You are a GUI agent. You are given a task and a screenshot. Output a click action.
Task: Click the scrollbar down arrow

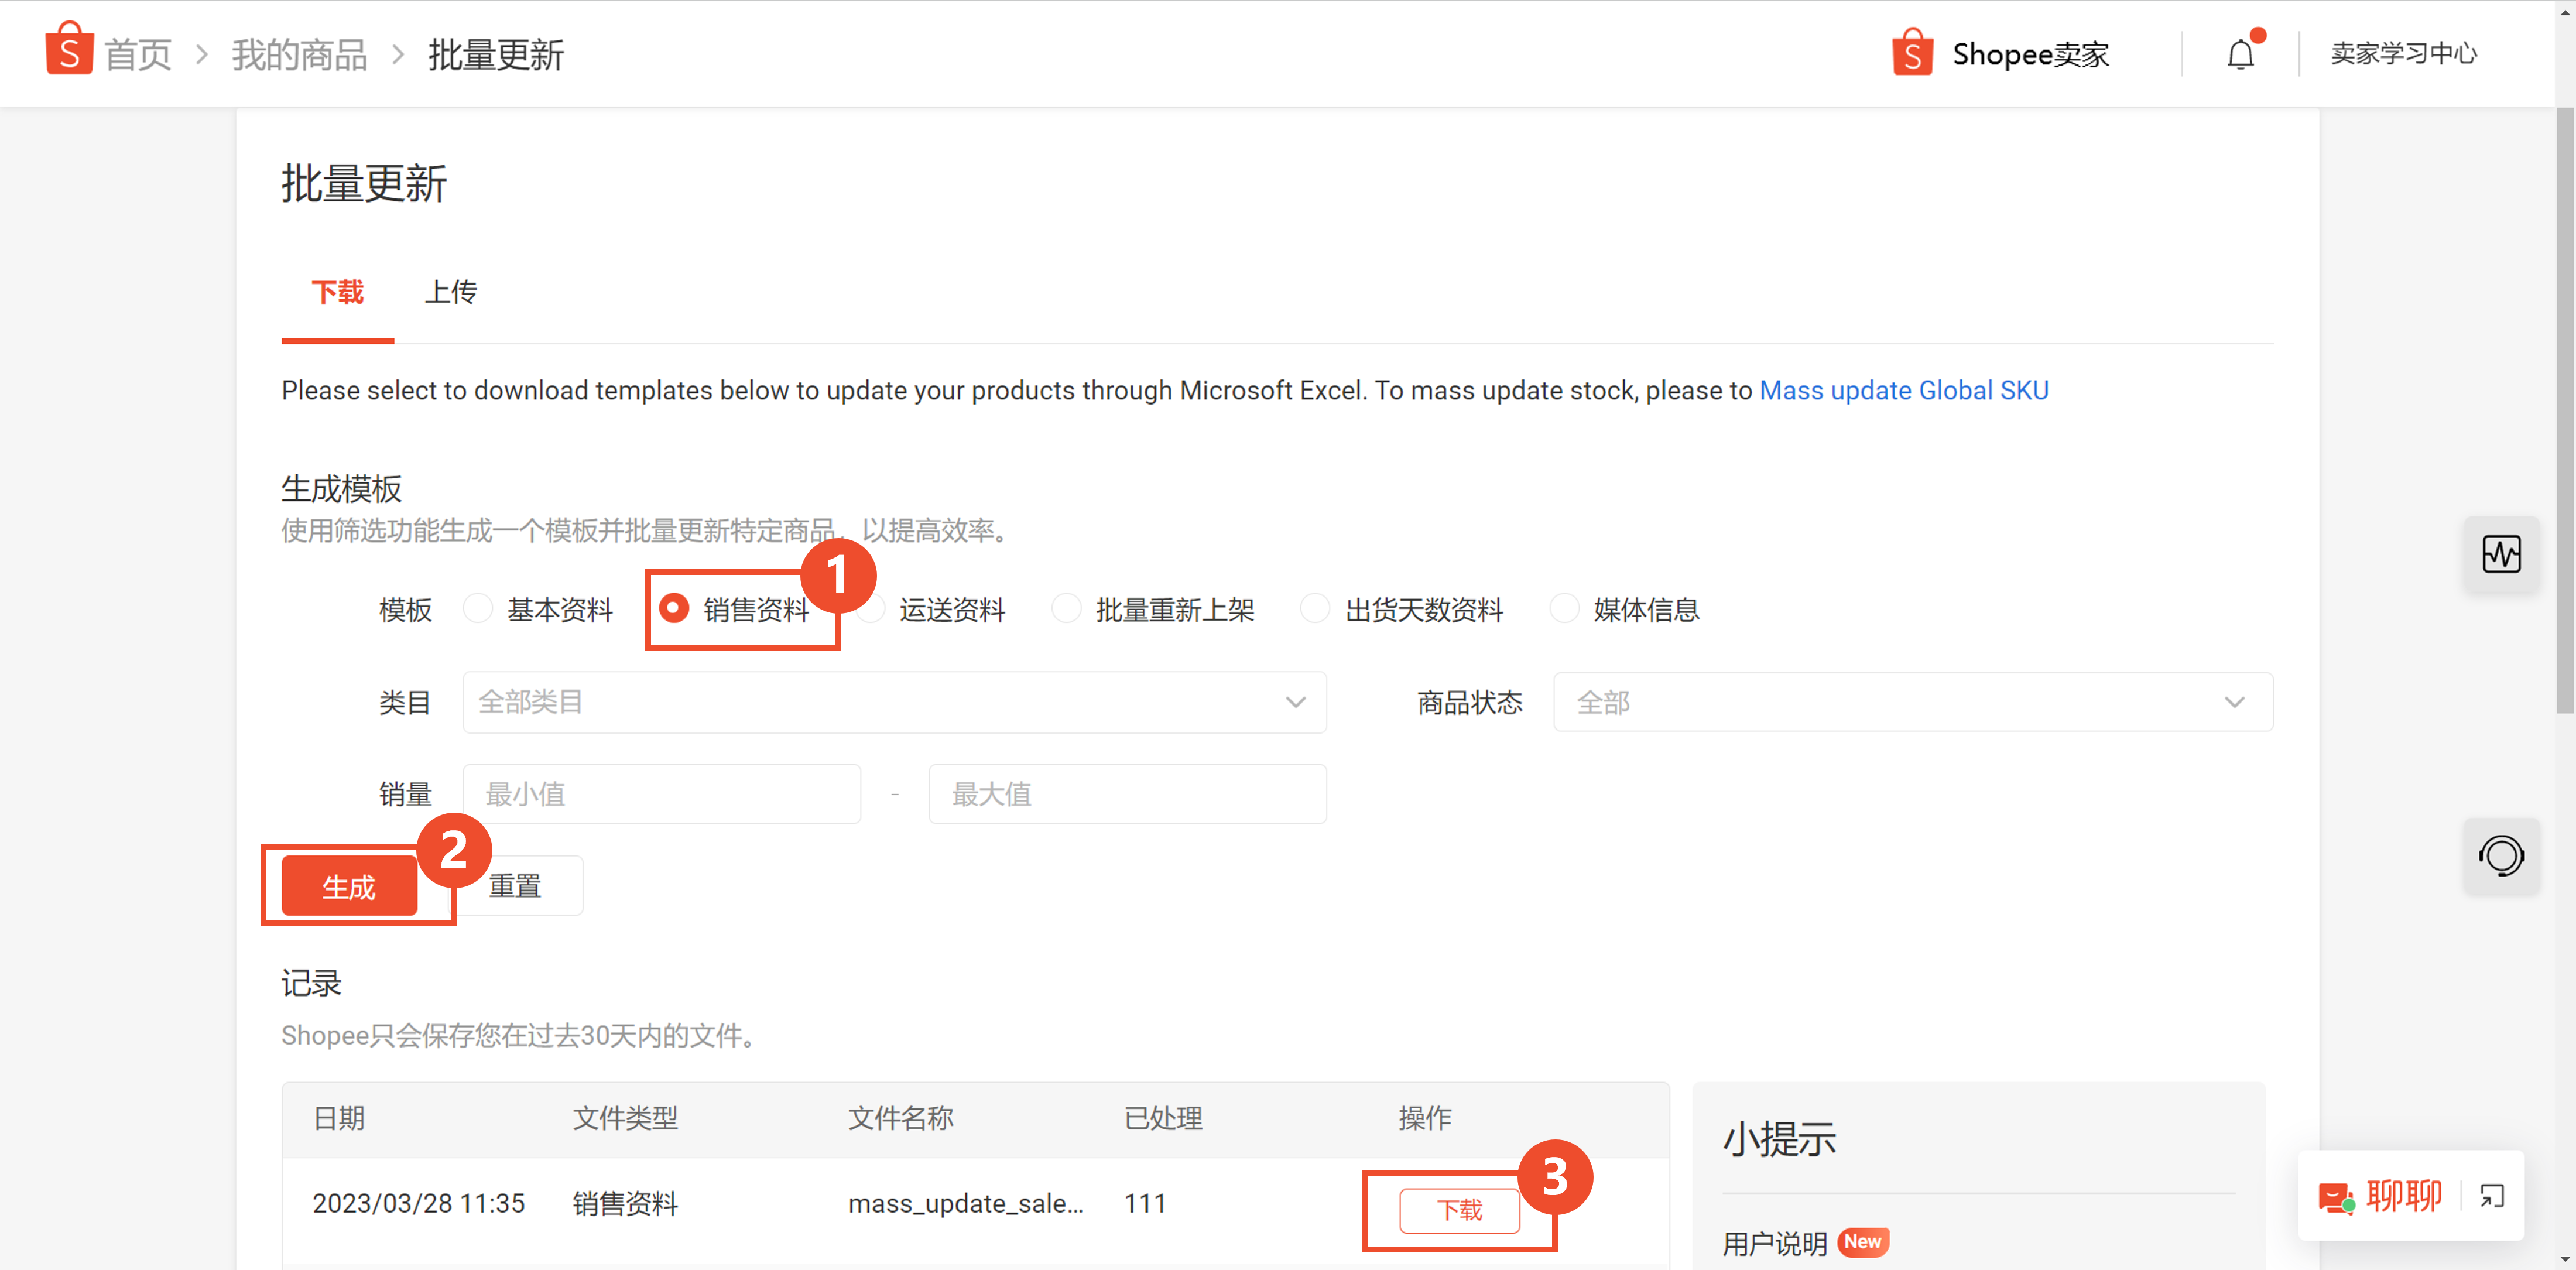(2565, 1260)
